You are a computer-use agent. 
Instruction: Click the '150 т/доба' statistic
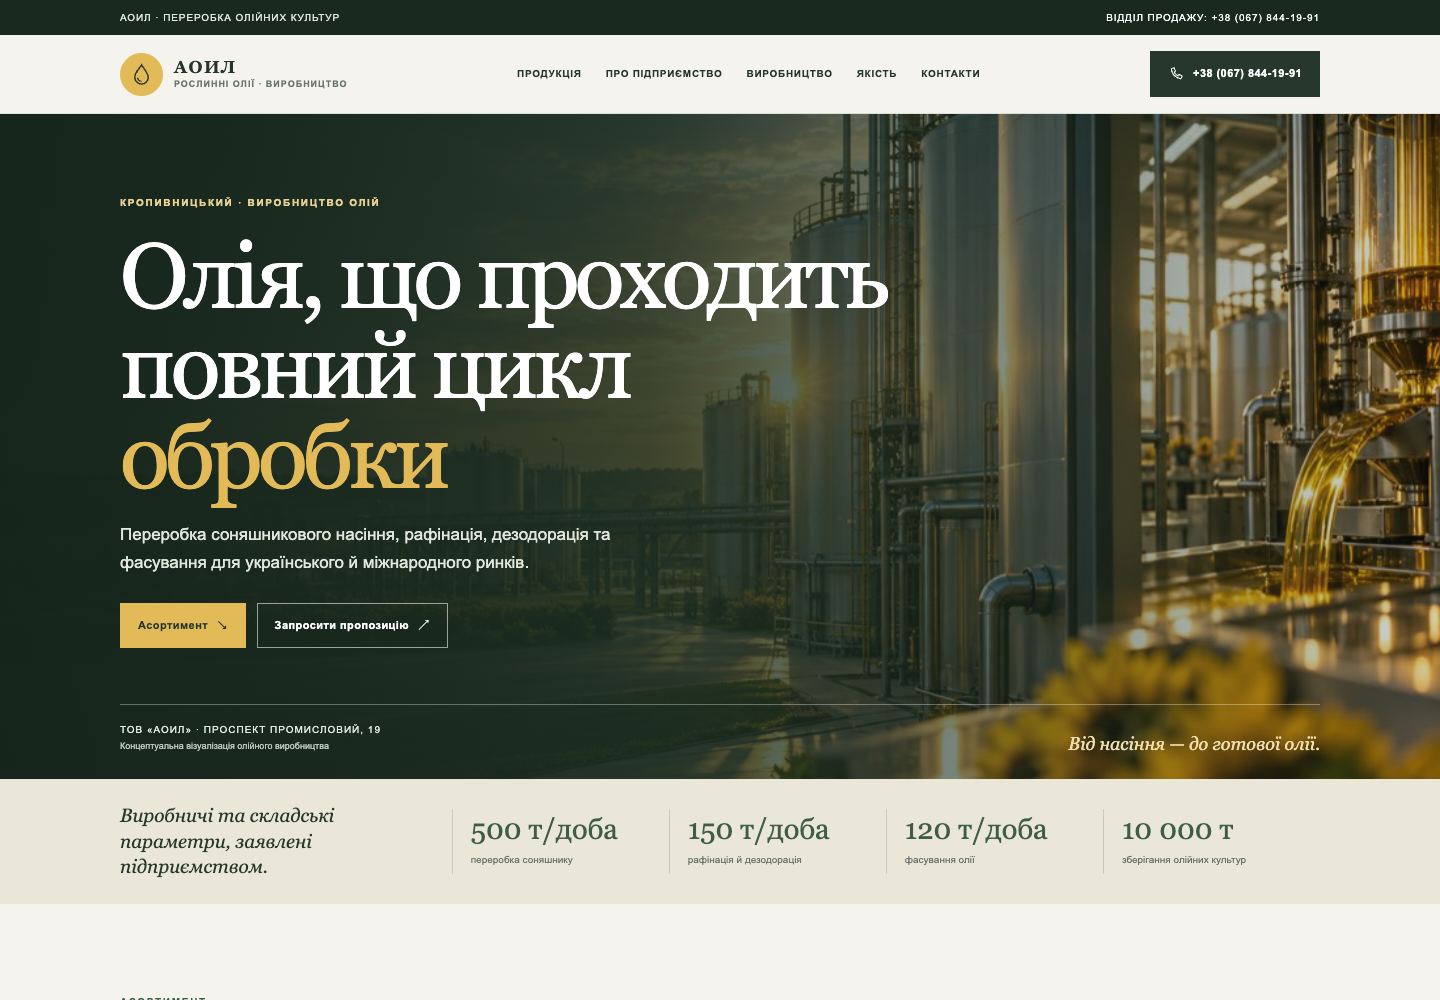[x=758, y=830]
